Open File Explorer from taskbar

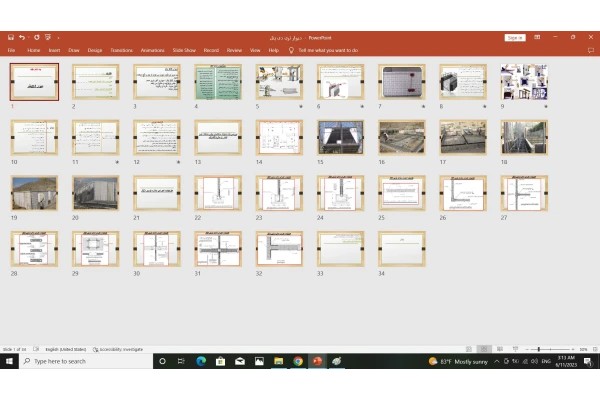279,361
